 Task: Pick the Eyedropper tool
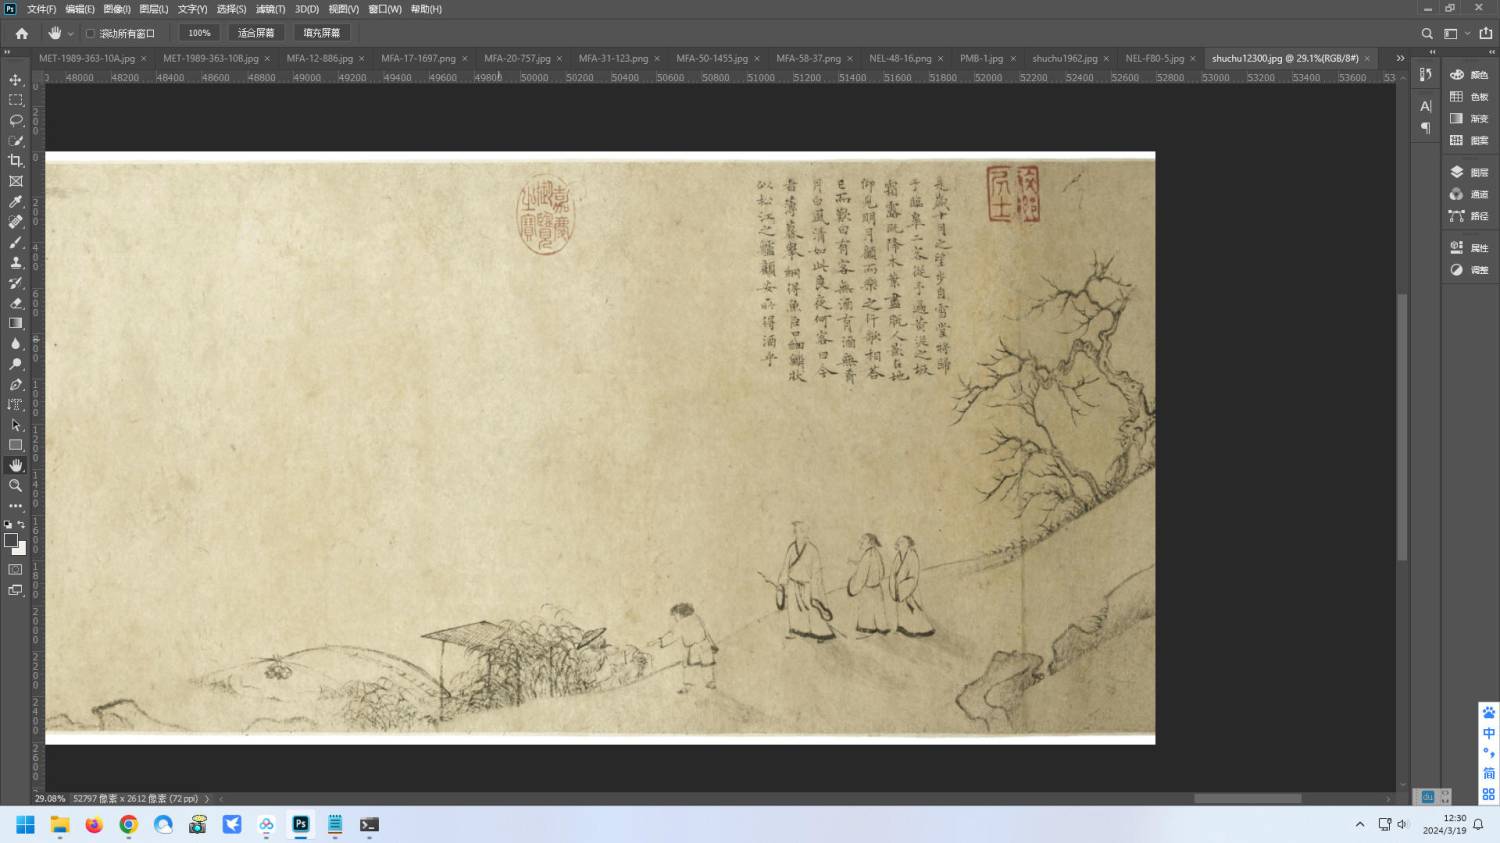[x=15, y=202]
